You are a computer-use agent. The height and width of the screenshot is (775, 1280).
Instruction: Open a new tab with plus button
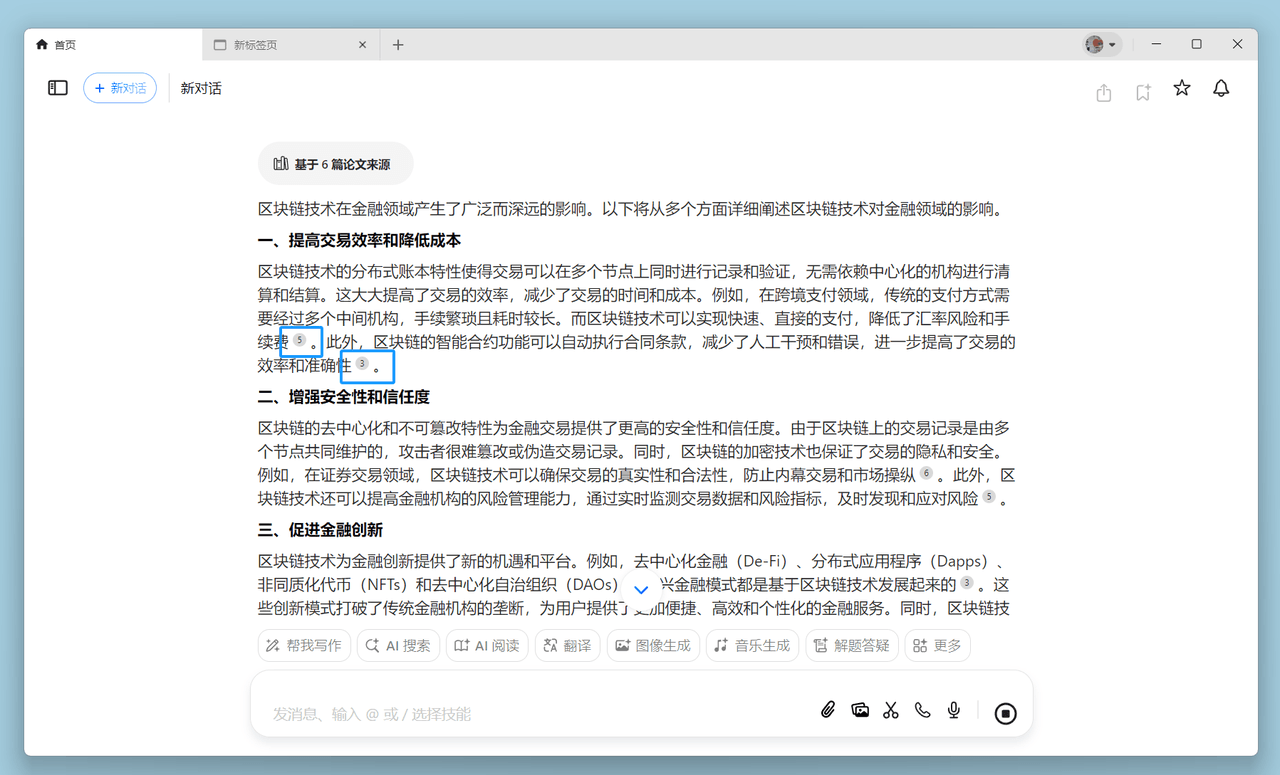pyautogui.click(x=398, y=45)
